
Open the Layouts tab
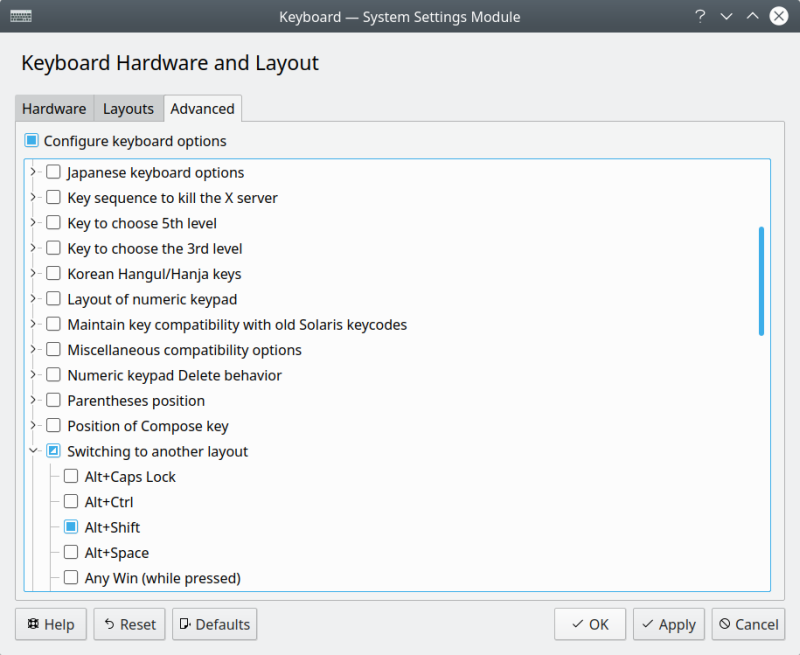pyautogui.click(x=128, y=108)
